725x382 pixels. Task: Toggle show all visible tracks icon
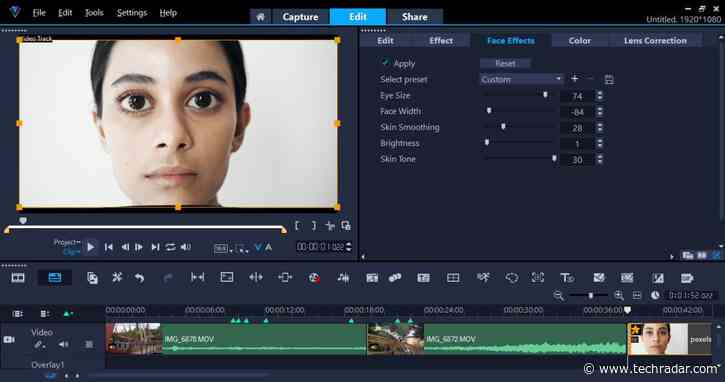pos(18,314)
